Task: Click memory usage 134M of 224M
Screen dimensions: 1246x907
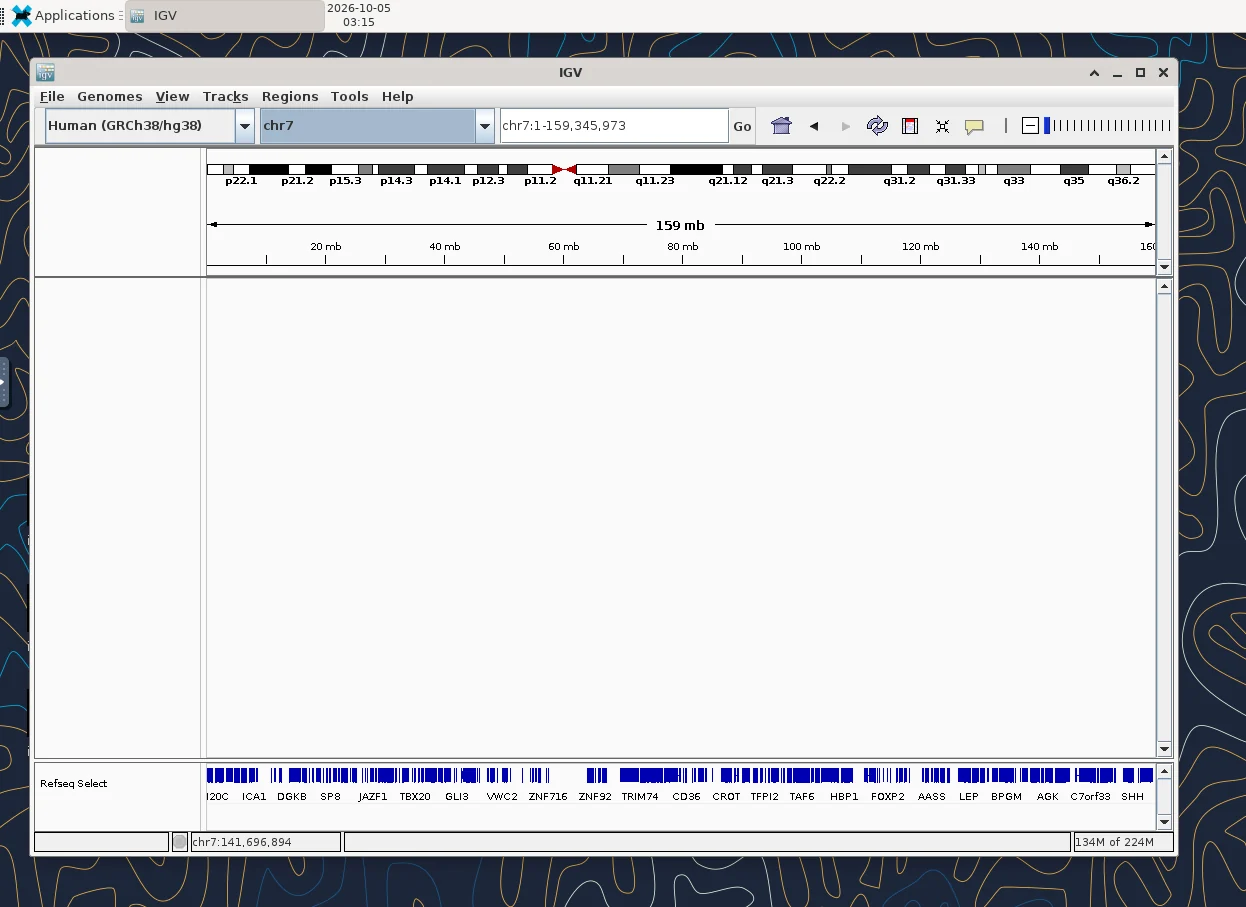Action: [1123, 842]
